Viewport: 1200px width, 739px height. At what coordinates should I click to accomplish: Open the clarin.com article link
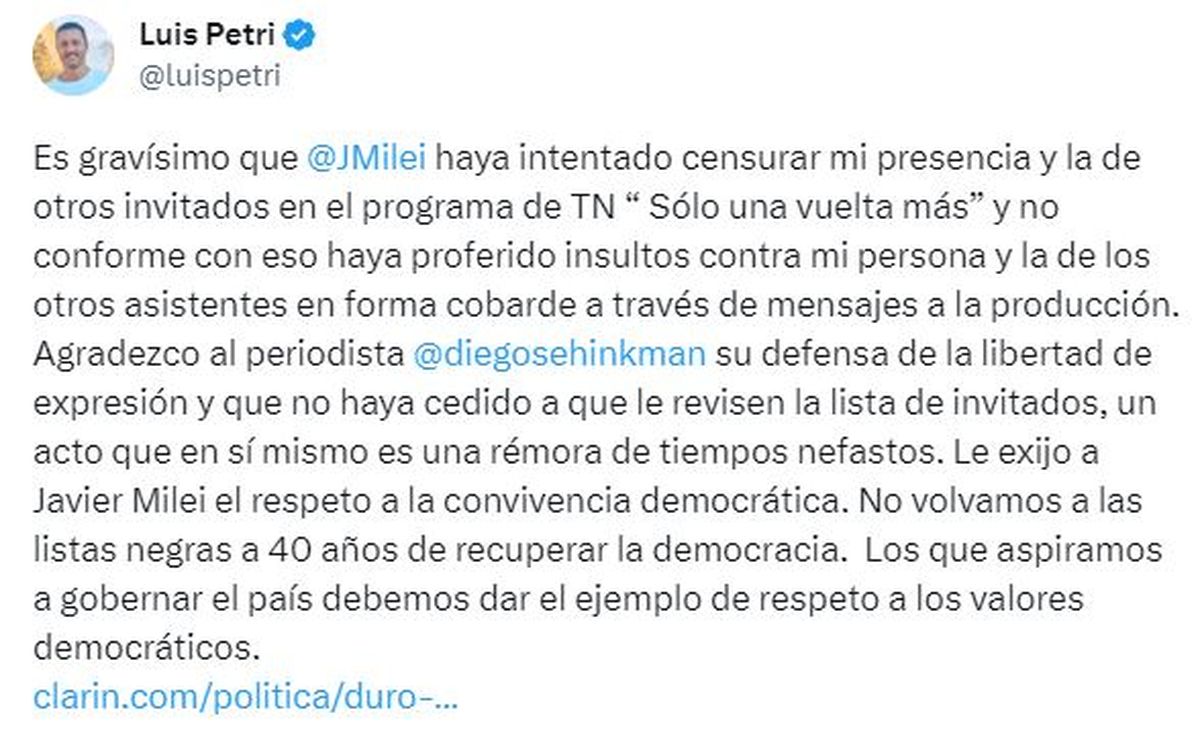(x=246, y=697)
